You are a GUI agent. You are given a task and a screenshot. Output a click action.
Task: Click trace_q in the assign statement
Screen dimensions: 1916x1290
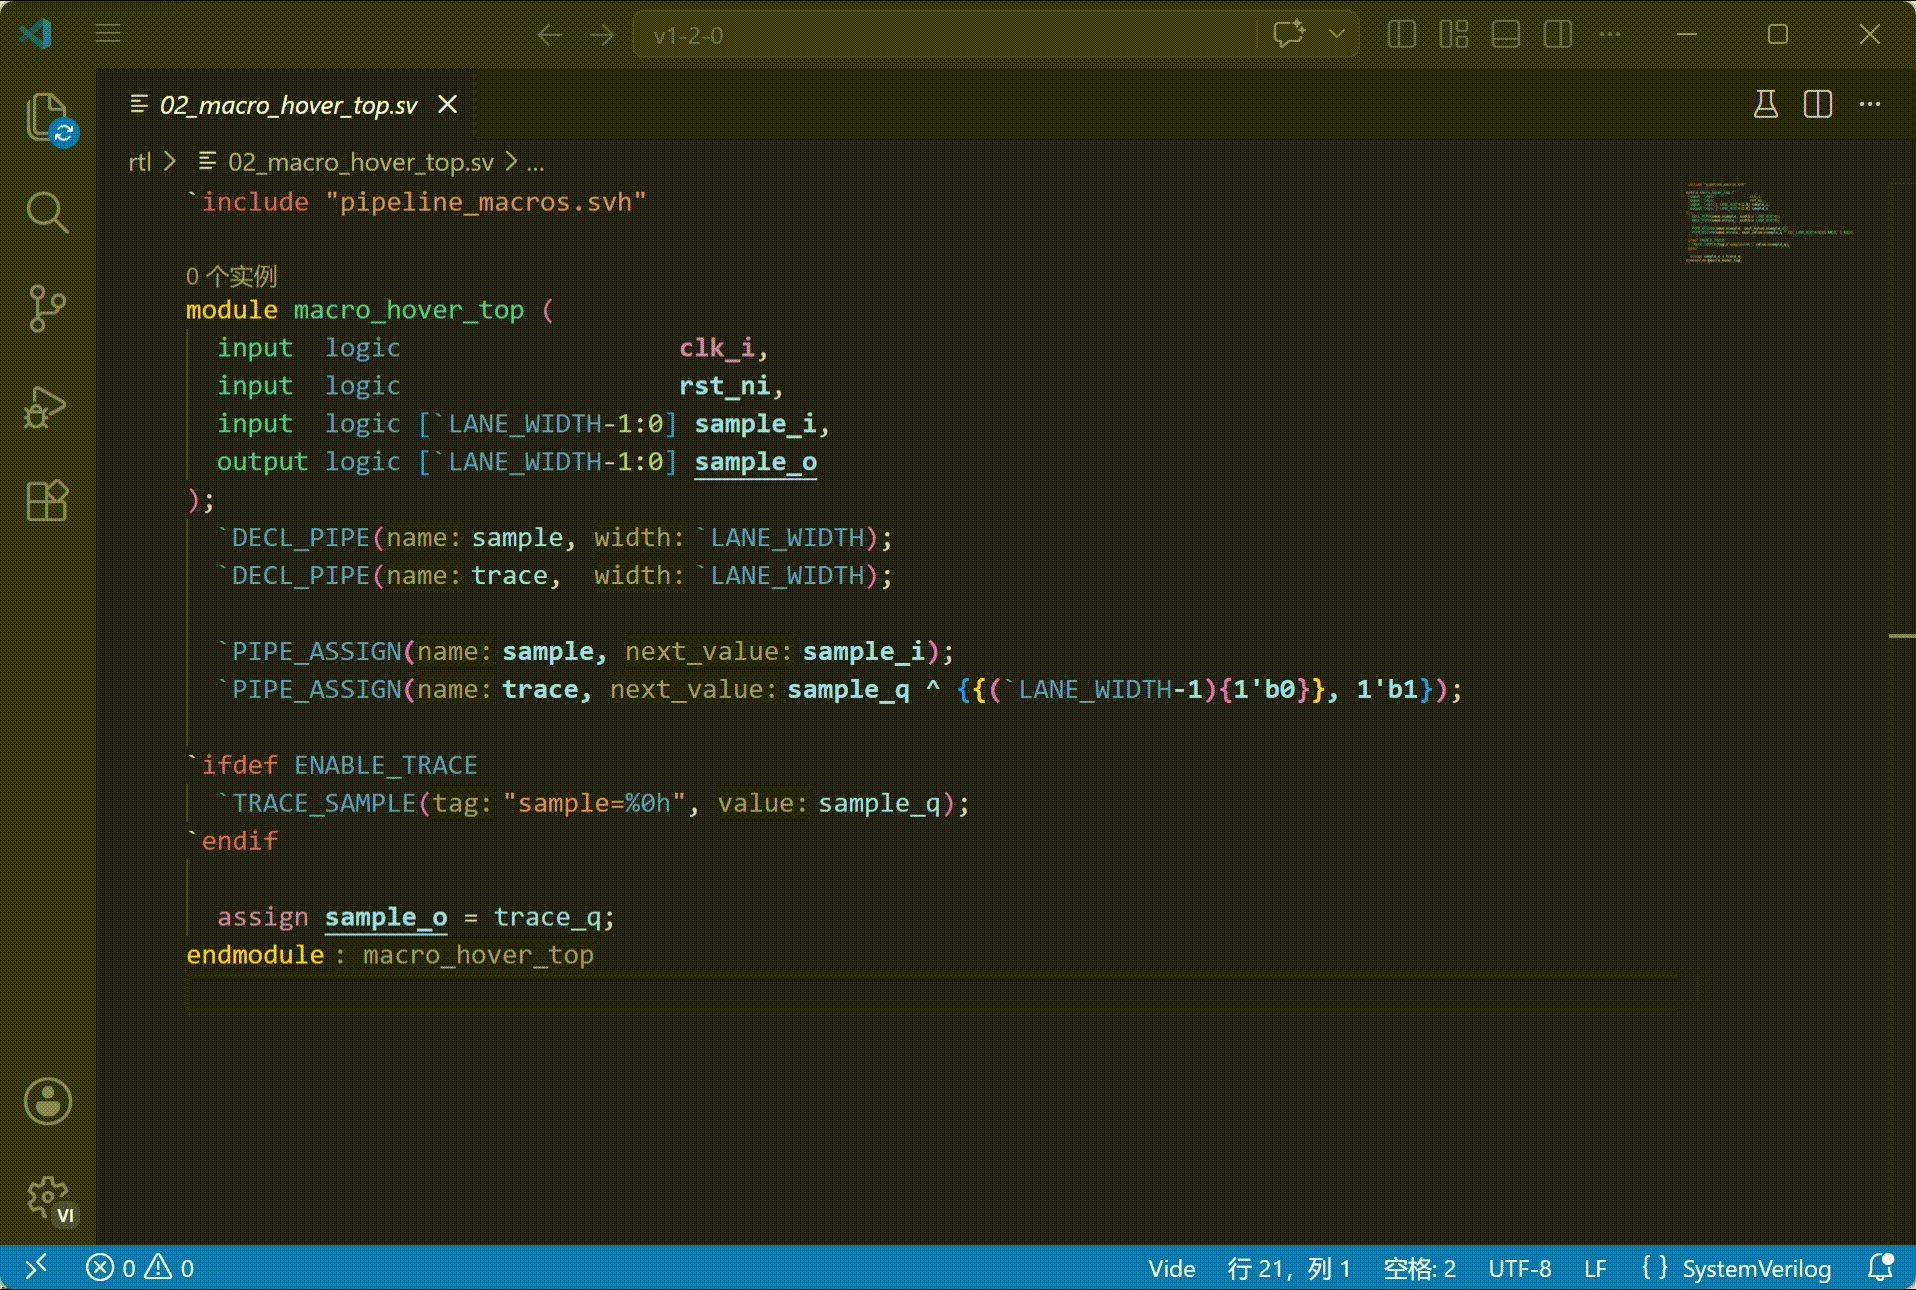click(x=547, y=918)
